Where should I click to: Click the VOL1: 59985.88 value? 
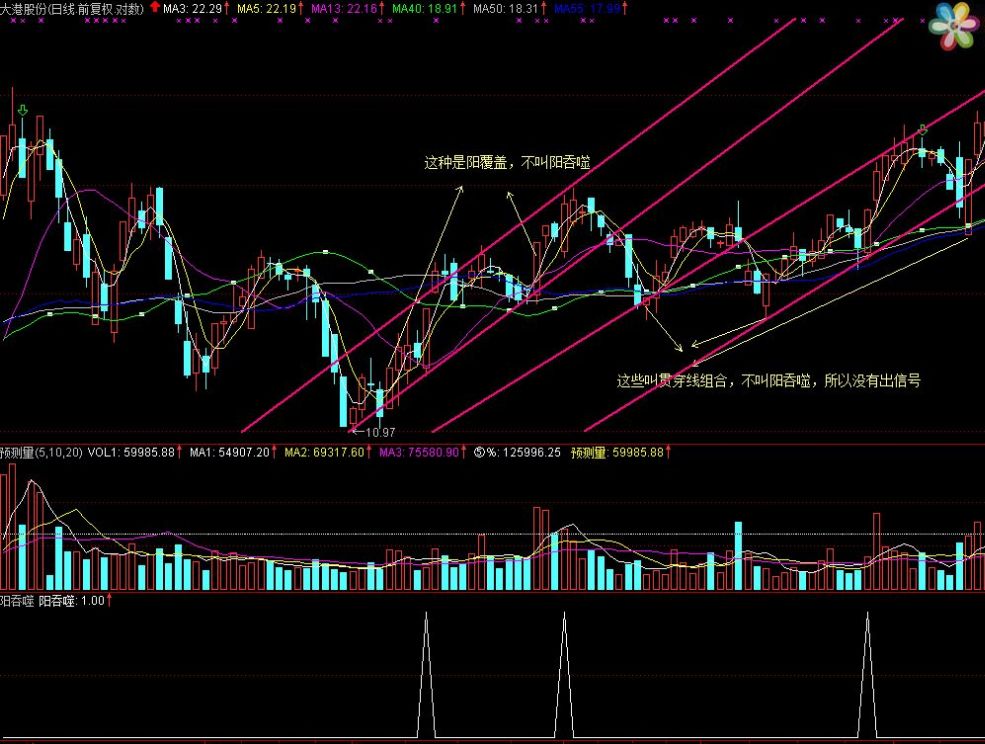click(131, 452)
